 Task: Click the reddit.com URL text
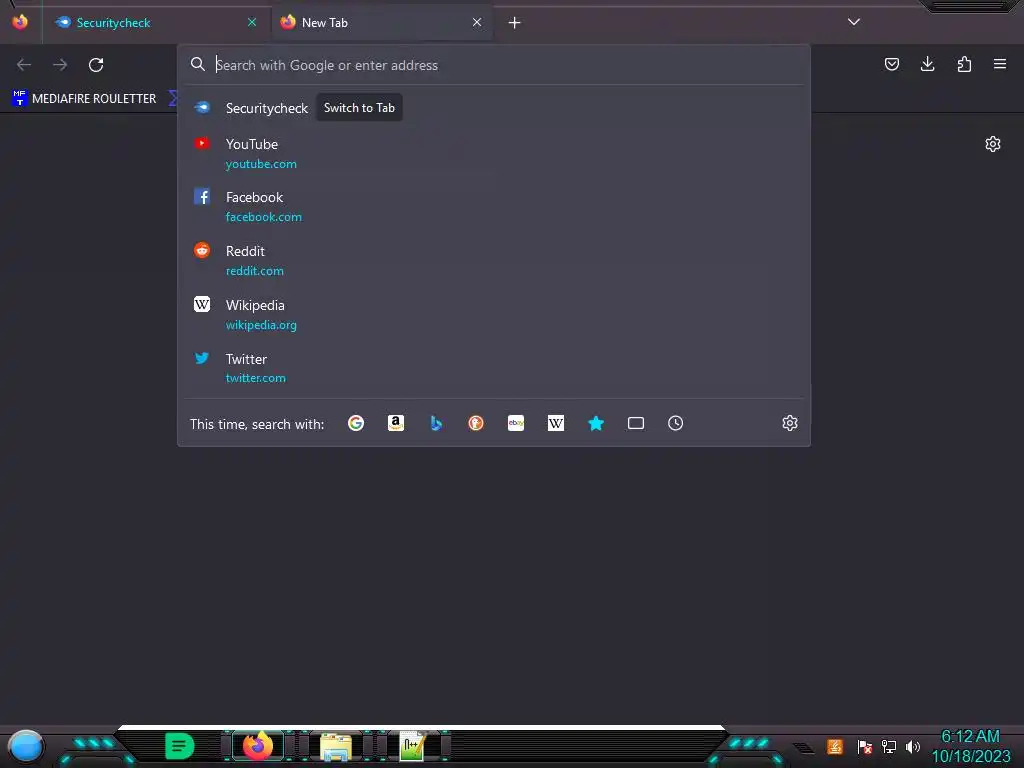coord(255,271)
